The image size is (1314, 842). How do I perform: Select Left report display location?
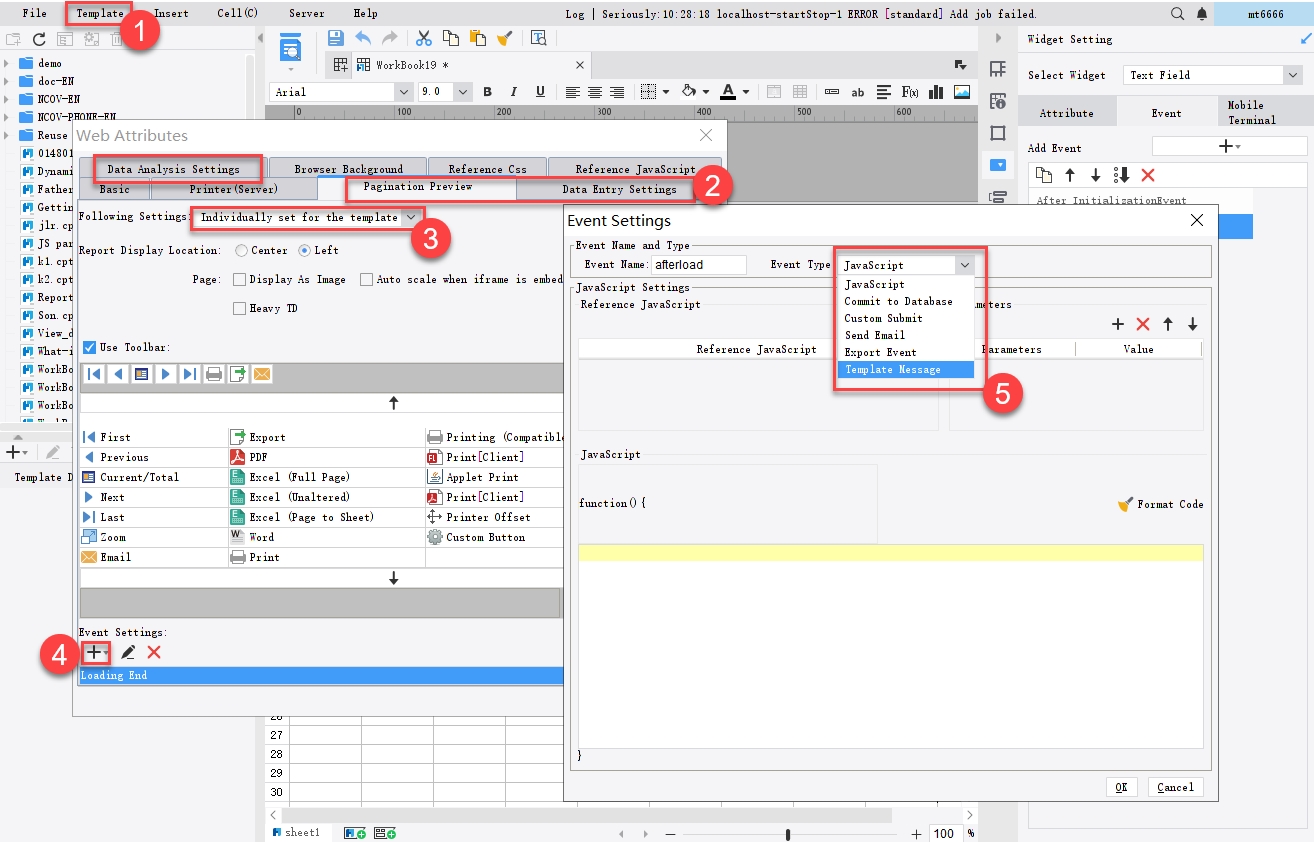click(305, 250)
